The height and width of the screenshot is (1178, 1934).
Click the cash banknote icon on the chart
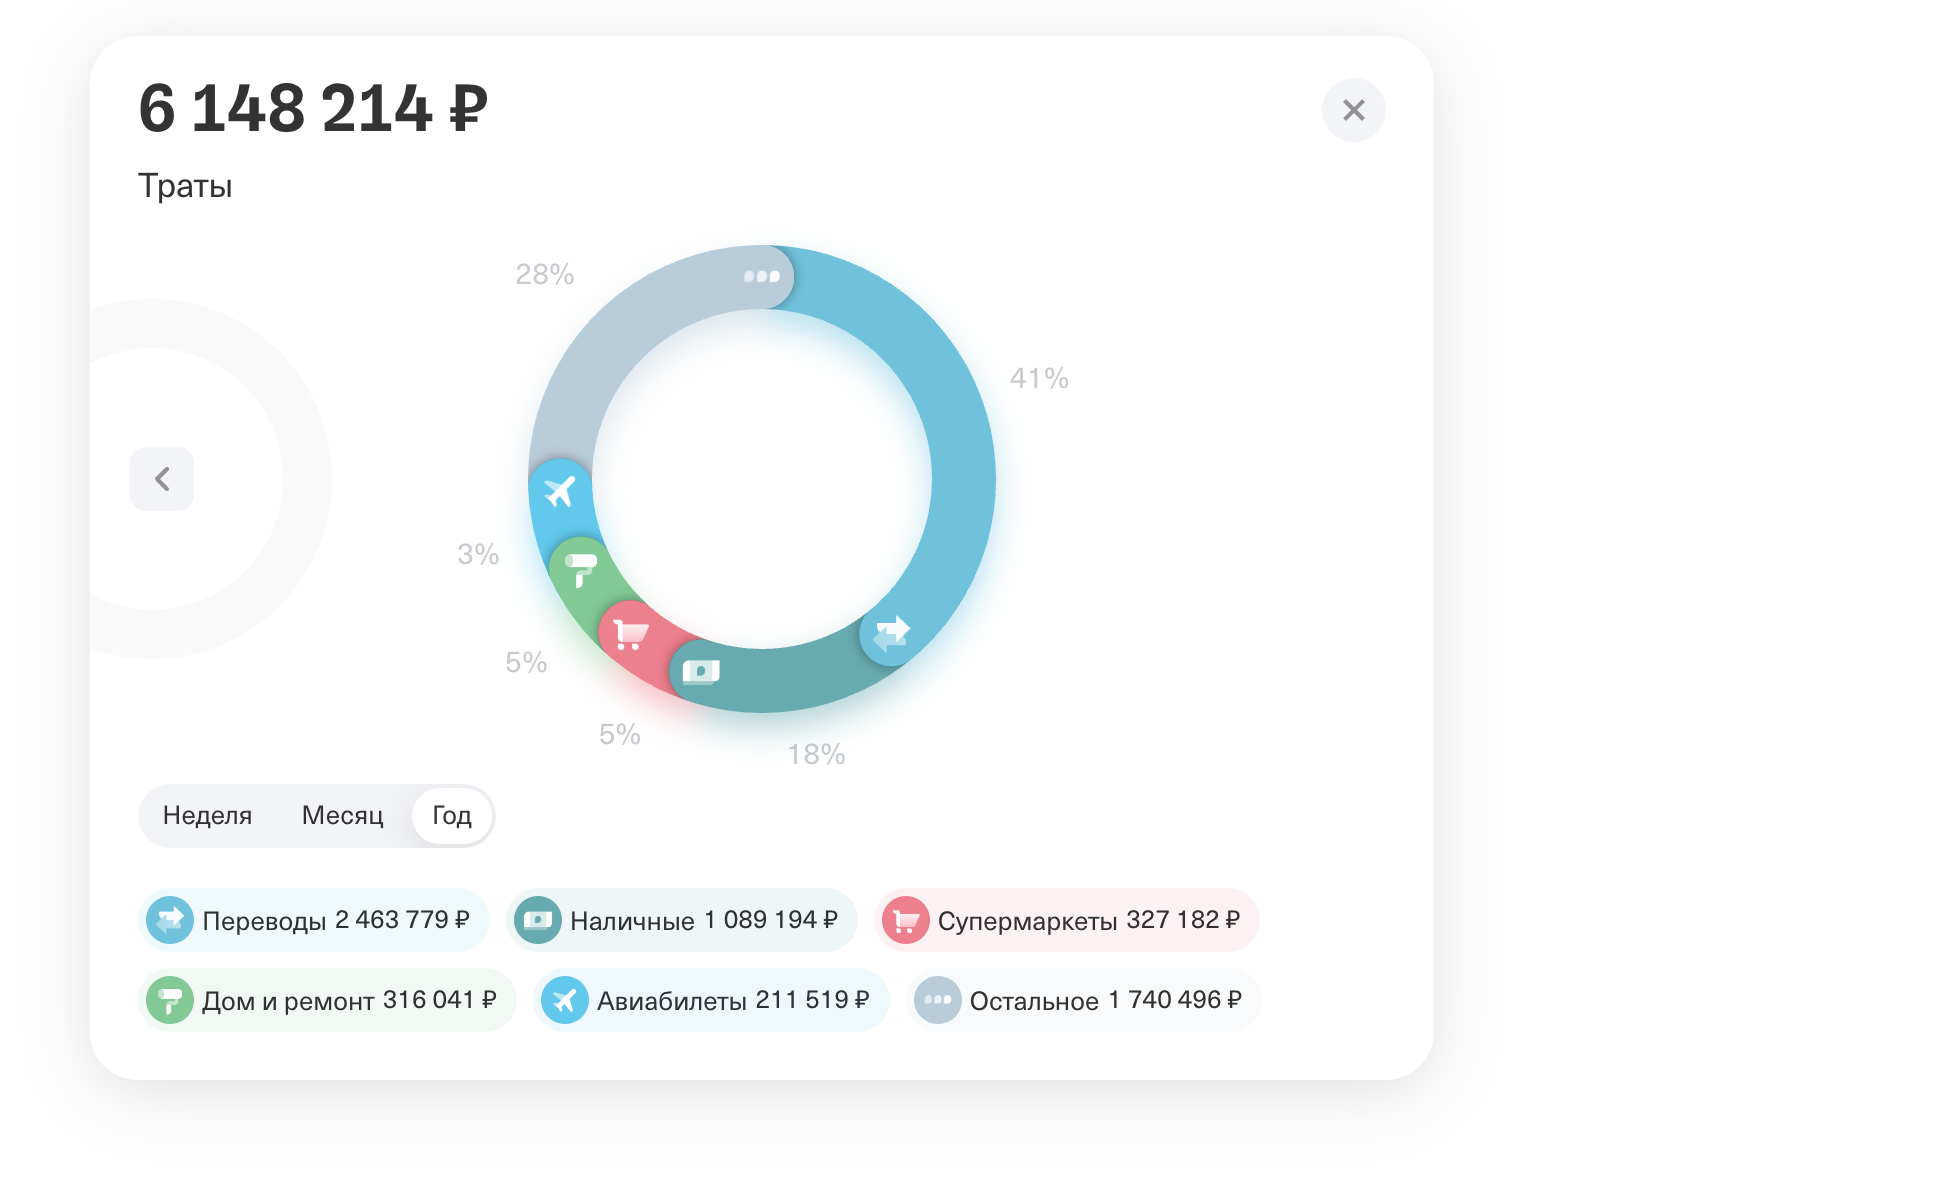[x=701, y=672]
